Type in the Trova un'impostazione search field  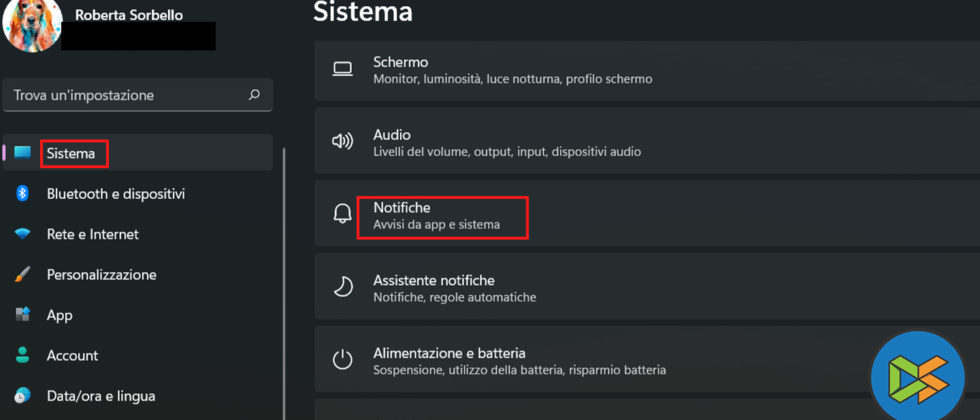pyautogui.click(x=125, y=95)
